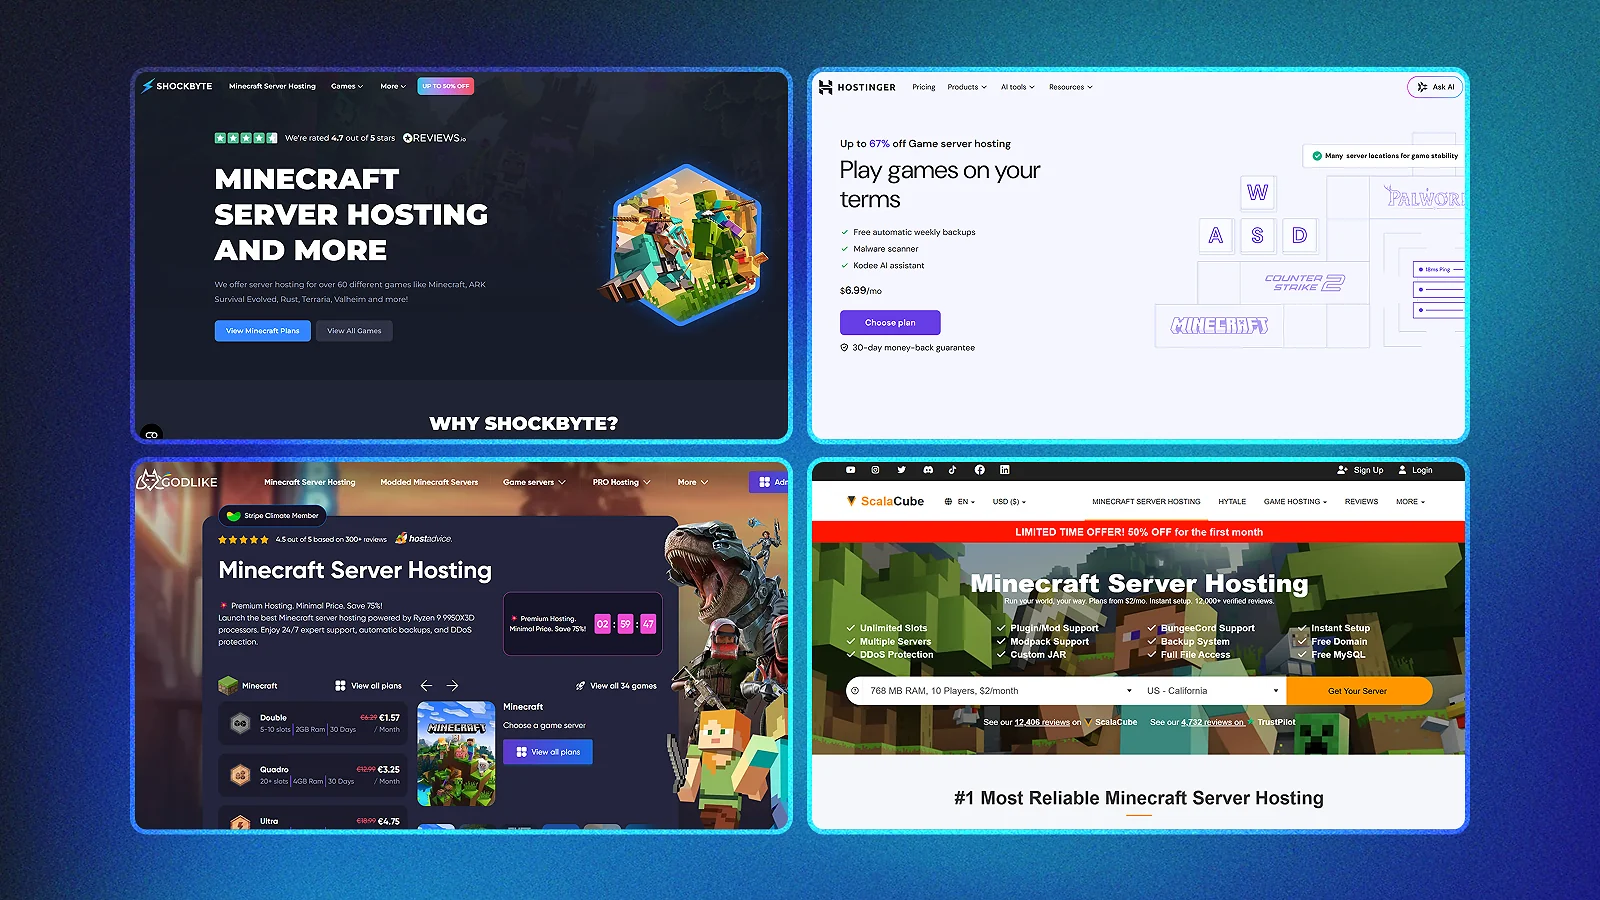Click the Minecraft game cover thumbnail on GodLike
This screenshot has width=1600, height=900.
pos(456,754)
